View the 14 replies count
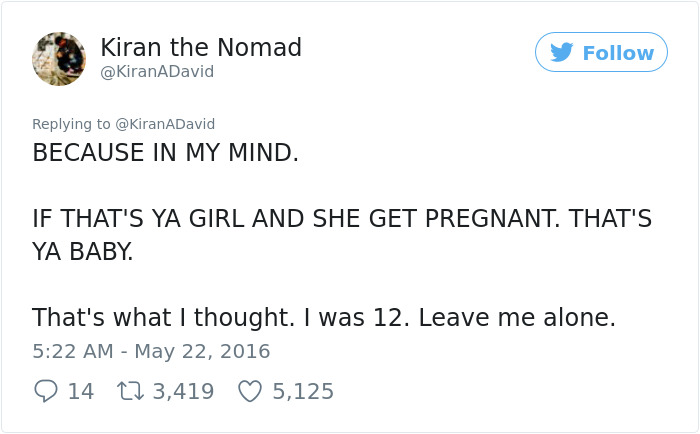This screenshot has width=700, height=434. (x=81, y=391)
